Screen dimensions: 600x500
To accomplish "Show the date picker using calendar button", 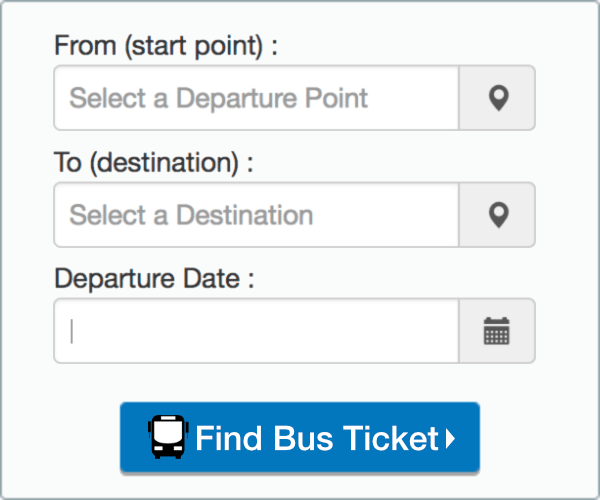I will coord(497,331).
